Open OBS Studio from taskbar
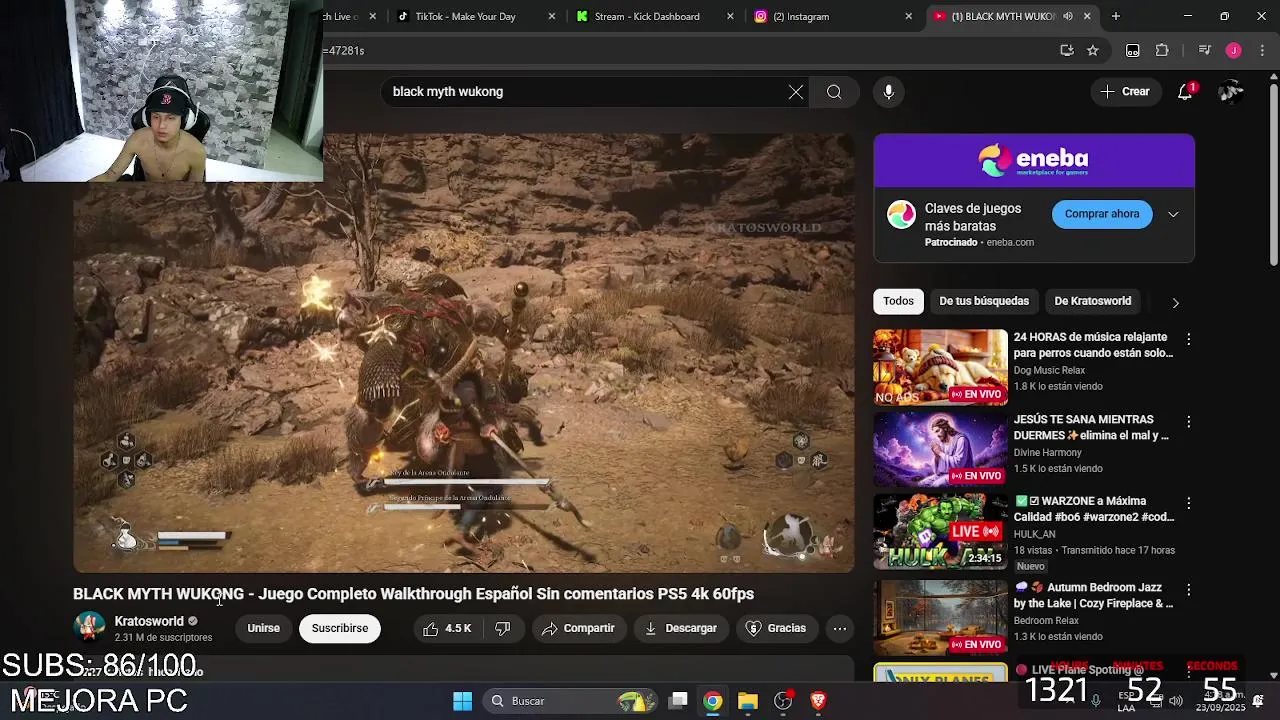The width and height of the screenshot is (1280, 720). [783, 701]
